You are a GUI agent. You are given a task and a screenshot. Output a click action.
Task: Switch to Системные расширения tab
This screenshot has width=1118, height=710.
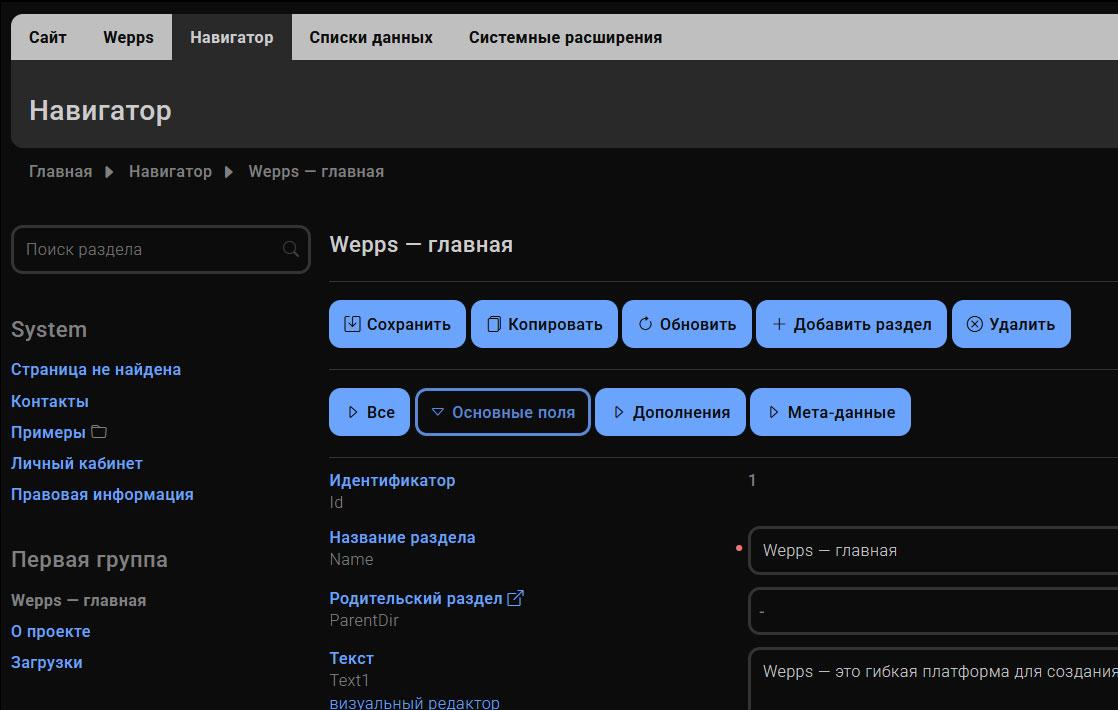click(x=564, y=36)
